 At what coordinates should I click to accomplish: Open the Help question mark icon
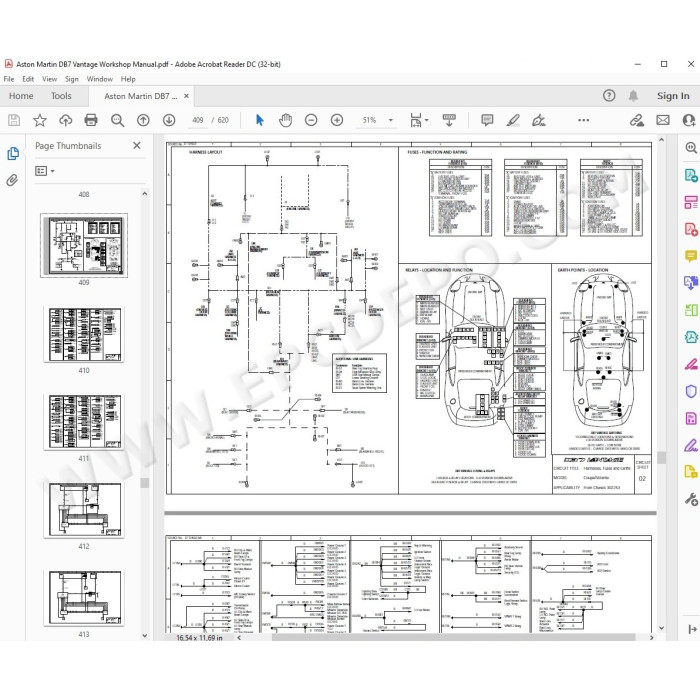[x=609, y=96]
